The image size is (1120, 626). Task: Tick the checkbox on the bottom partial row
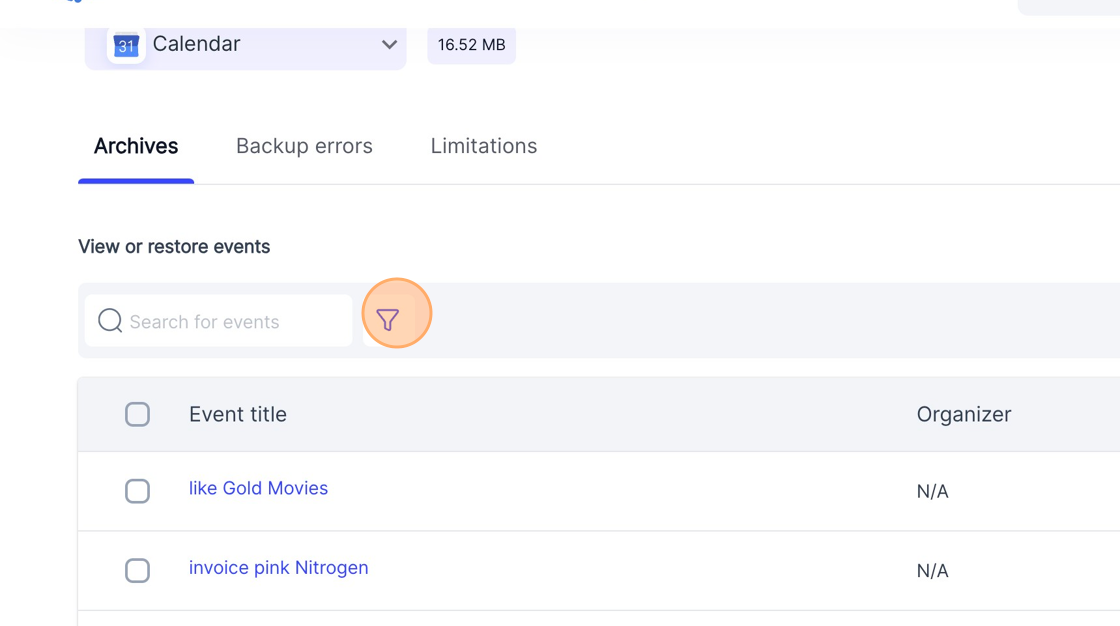(x=137, y=622)
